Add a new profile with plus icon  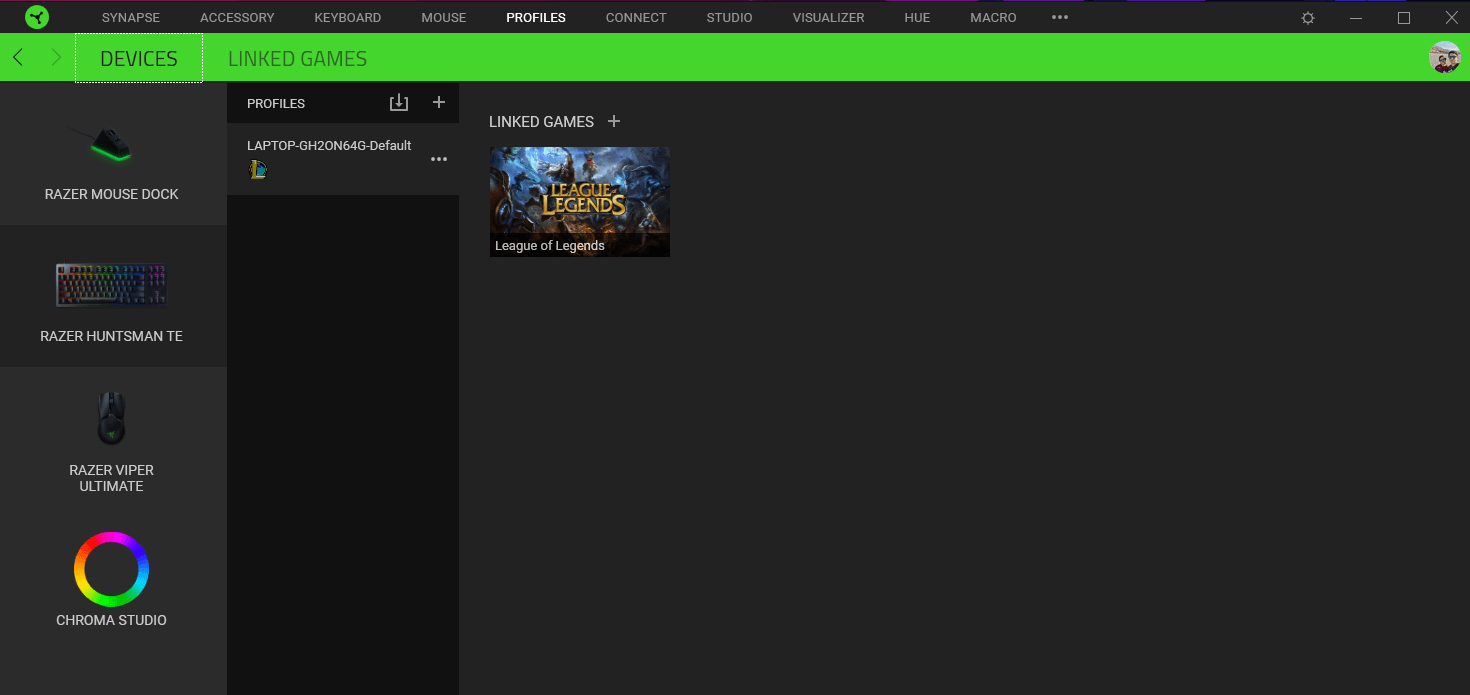tap(438, 102)
